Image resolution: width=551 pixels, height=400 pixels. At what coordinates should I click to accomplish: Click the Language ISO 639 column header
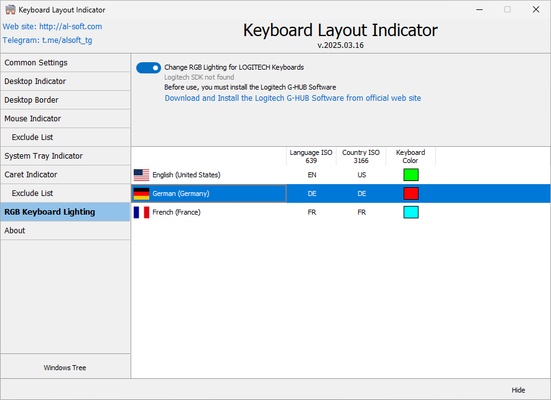311,156
